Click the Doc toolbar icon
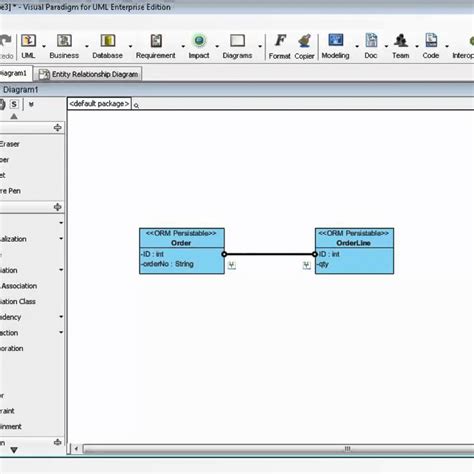 [371, 40]
